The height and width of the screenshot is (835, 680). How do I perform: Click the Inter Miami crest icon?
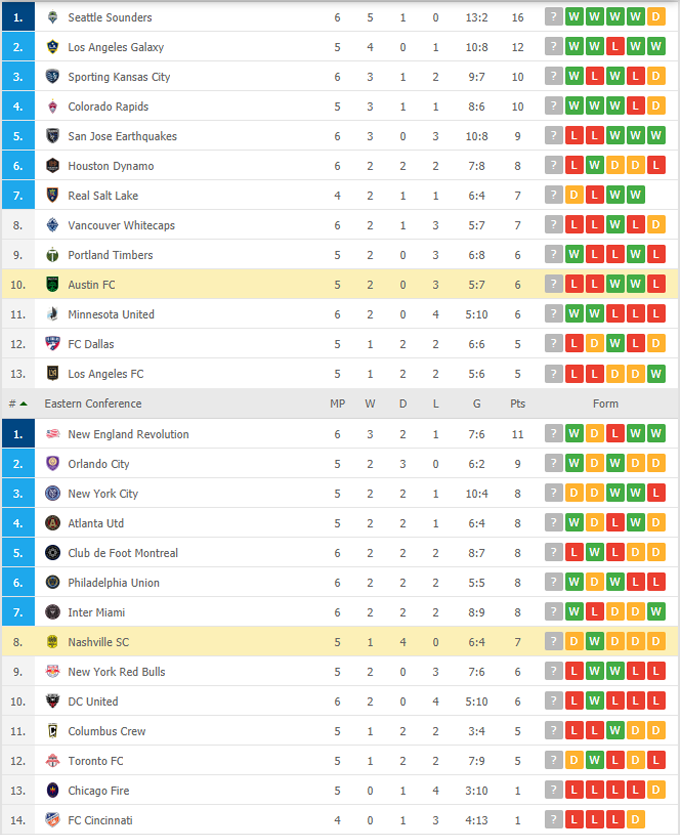[x=53, y=612]
